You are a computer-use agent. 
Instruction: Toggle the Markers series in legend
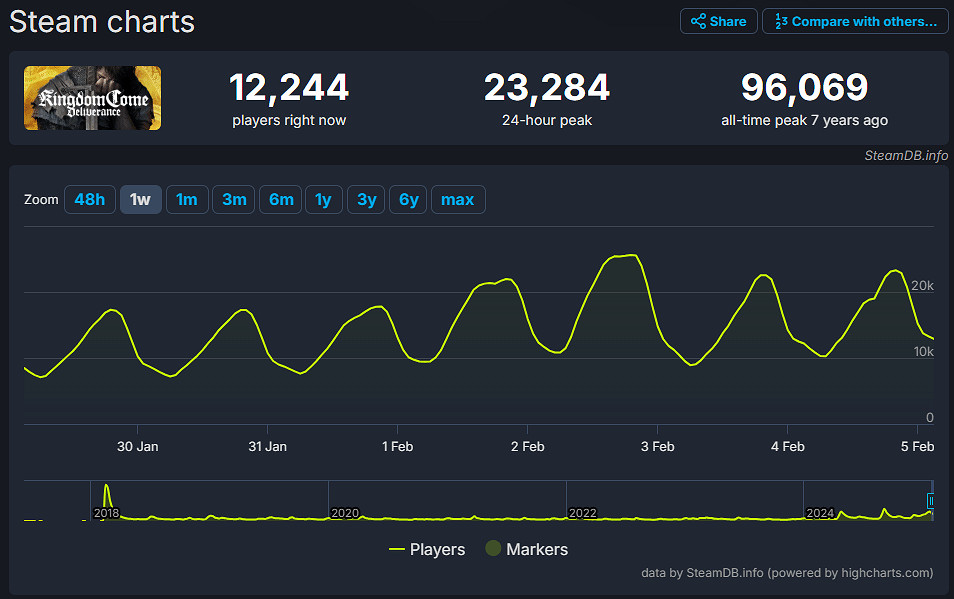pyautogui.click(x=536, y=549)
